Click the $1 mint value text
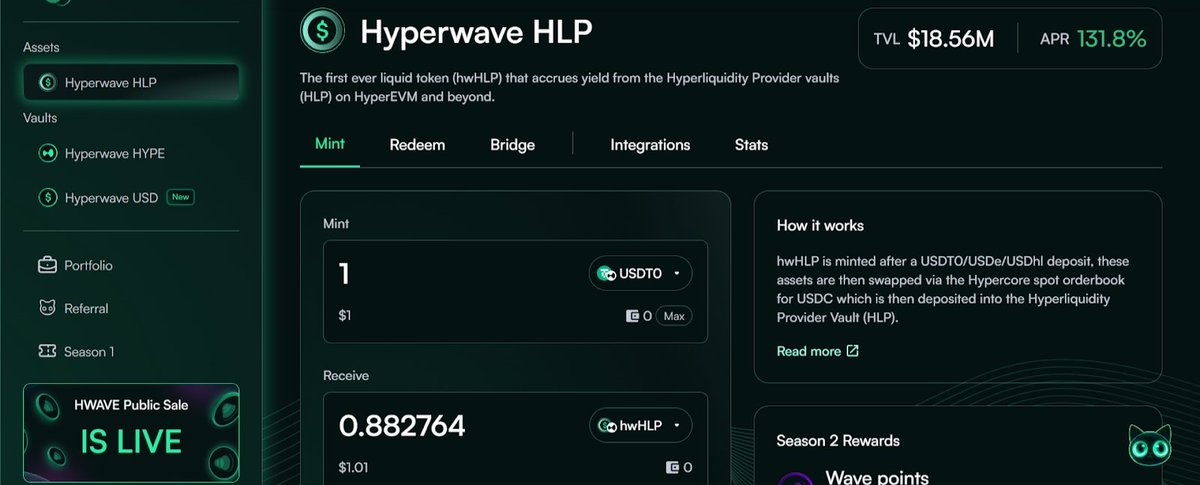Screen dimensions: 1200x485 click(345, 316)
